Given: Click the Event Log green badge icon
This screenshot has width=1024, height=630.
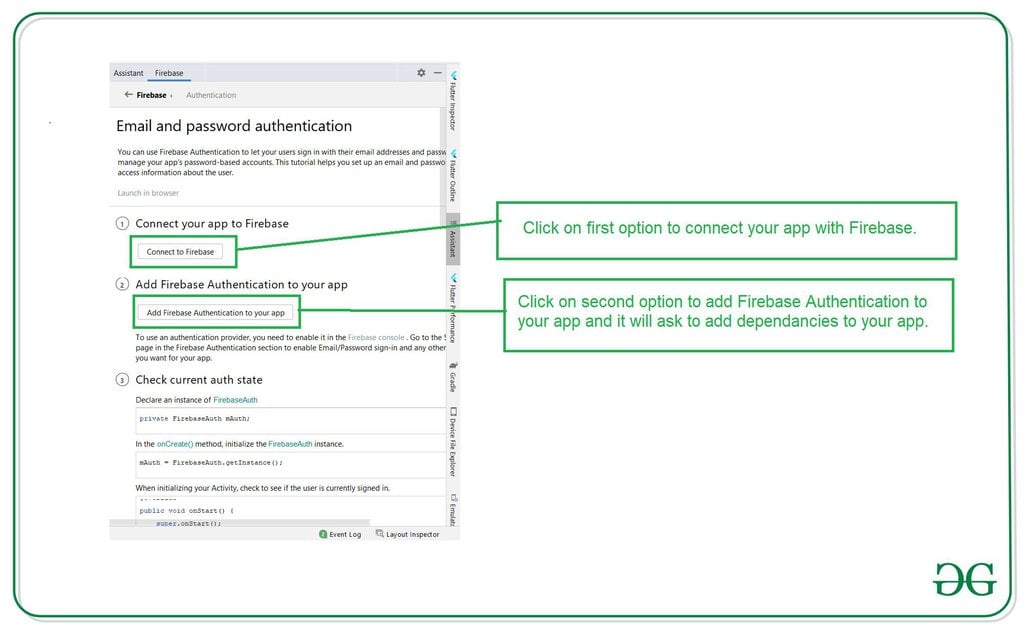Looking at the screenshot, I should click(x=323, y=534).
